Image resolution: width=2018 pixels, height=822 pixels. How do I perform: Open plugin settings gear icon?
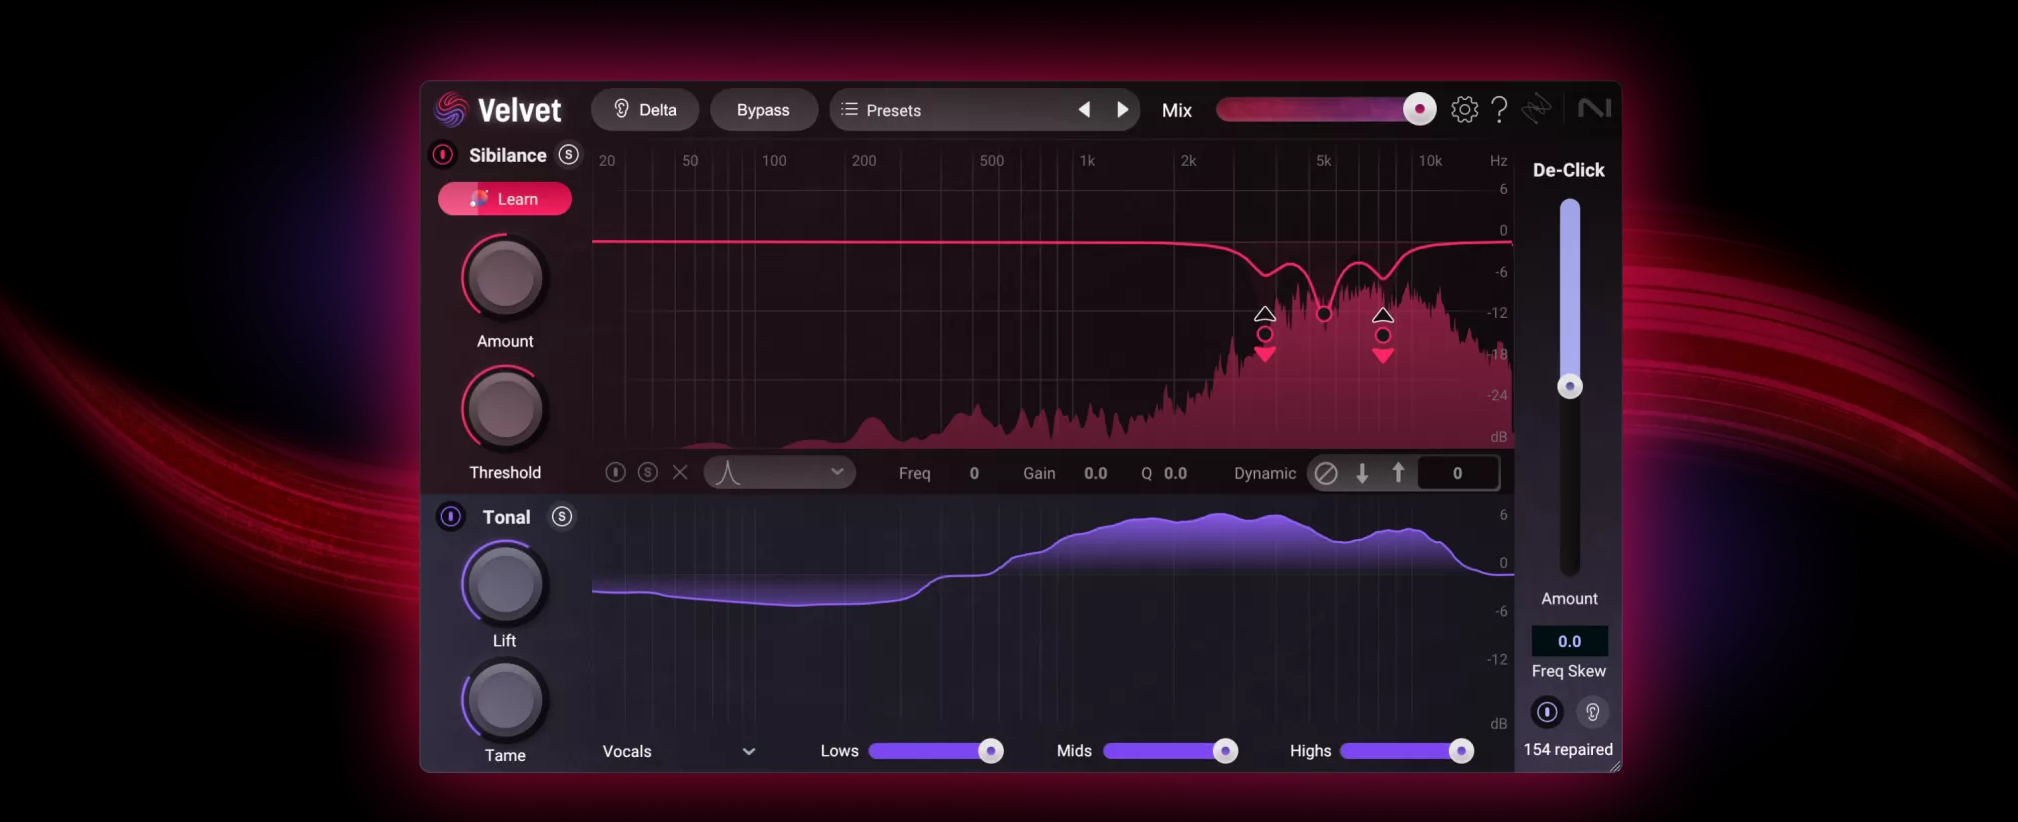(x=1464, y=109)
